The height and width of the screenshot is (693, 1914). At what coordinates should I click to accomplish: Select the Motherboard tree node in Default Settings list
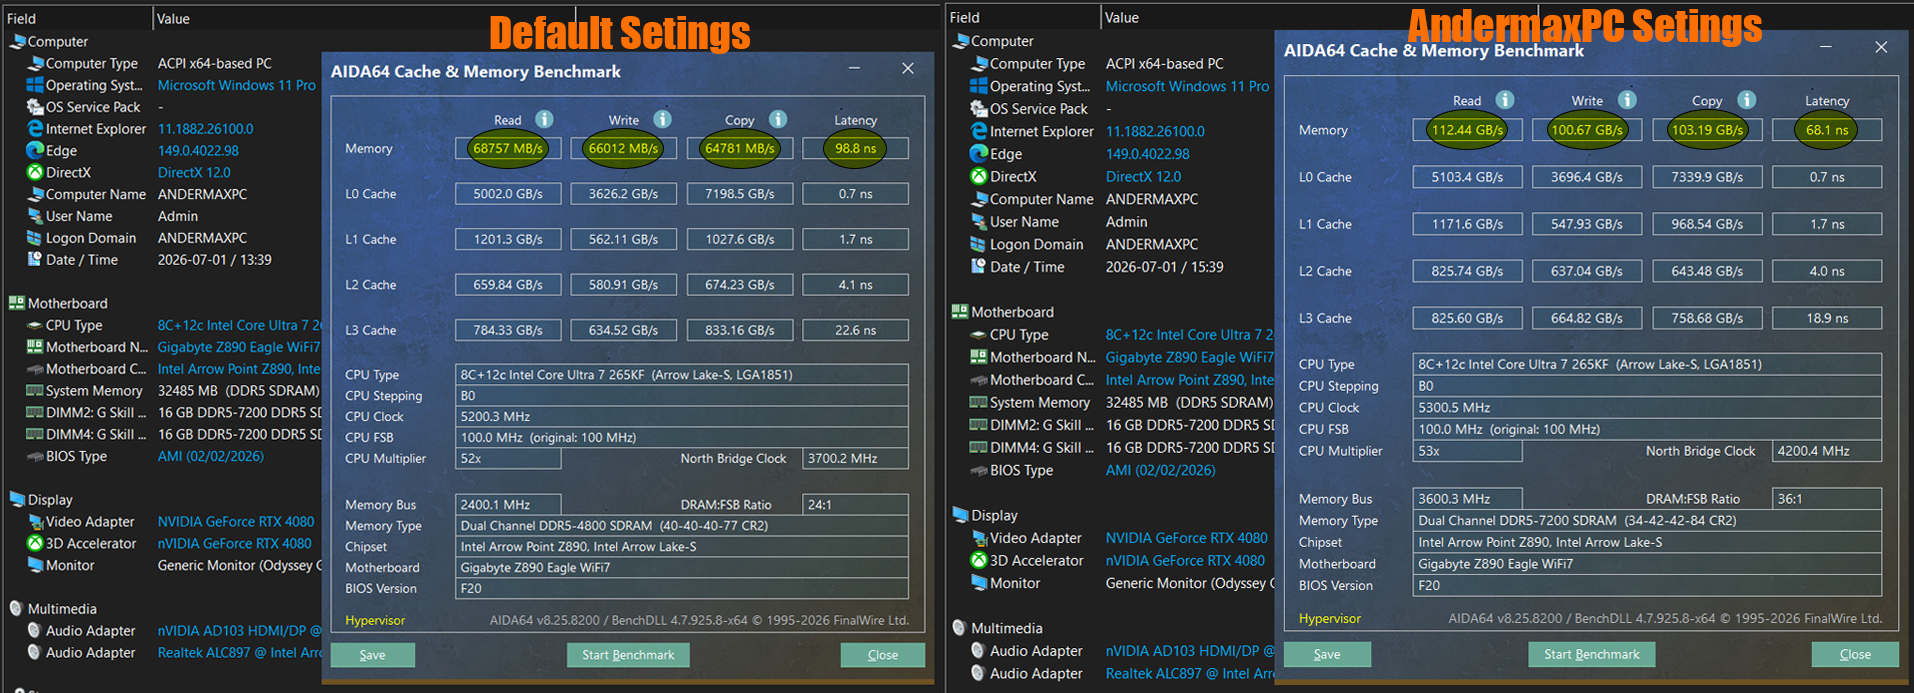(67, 304)
